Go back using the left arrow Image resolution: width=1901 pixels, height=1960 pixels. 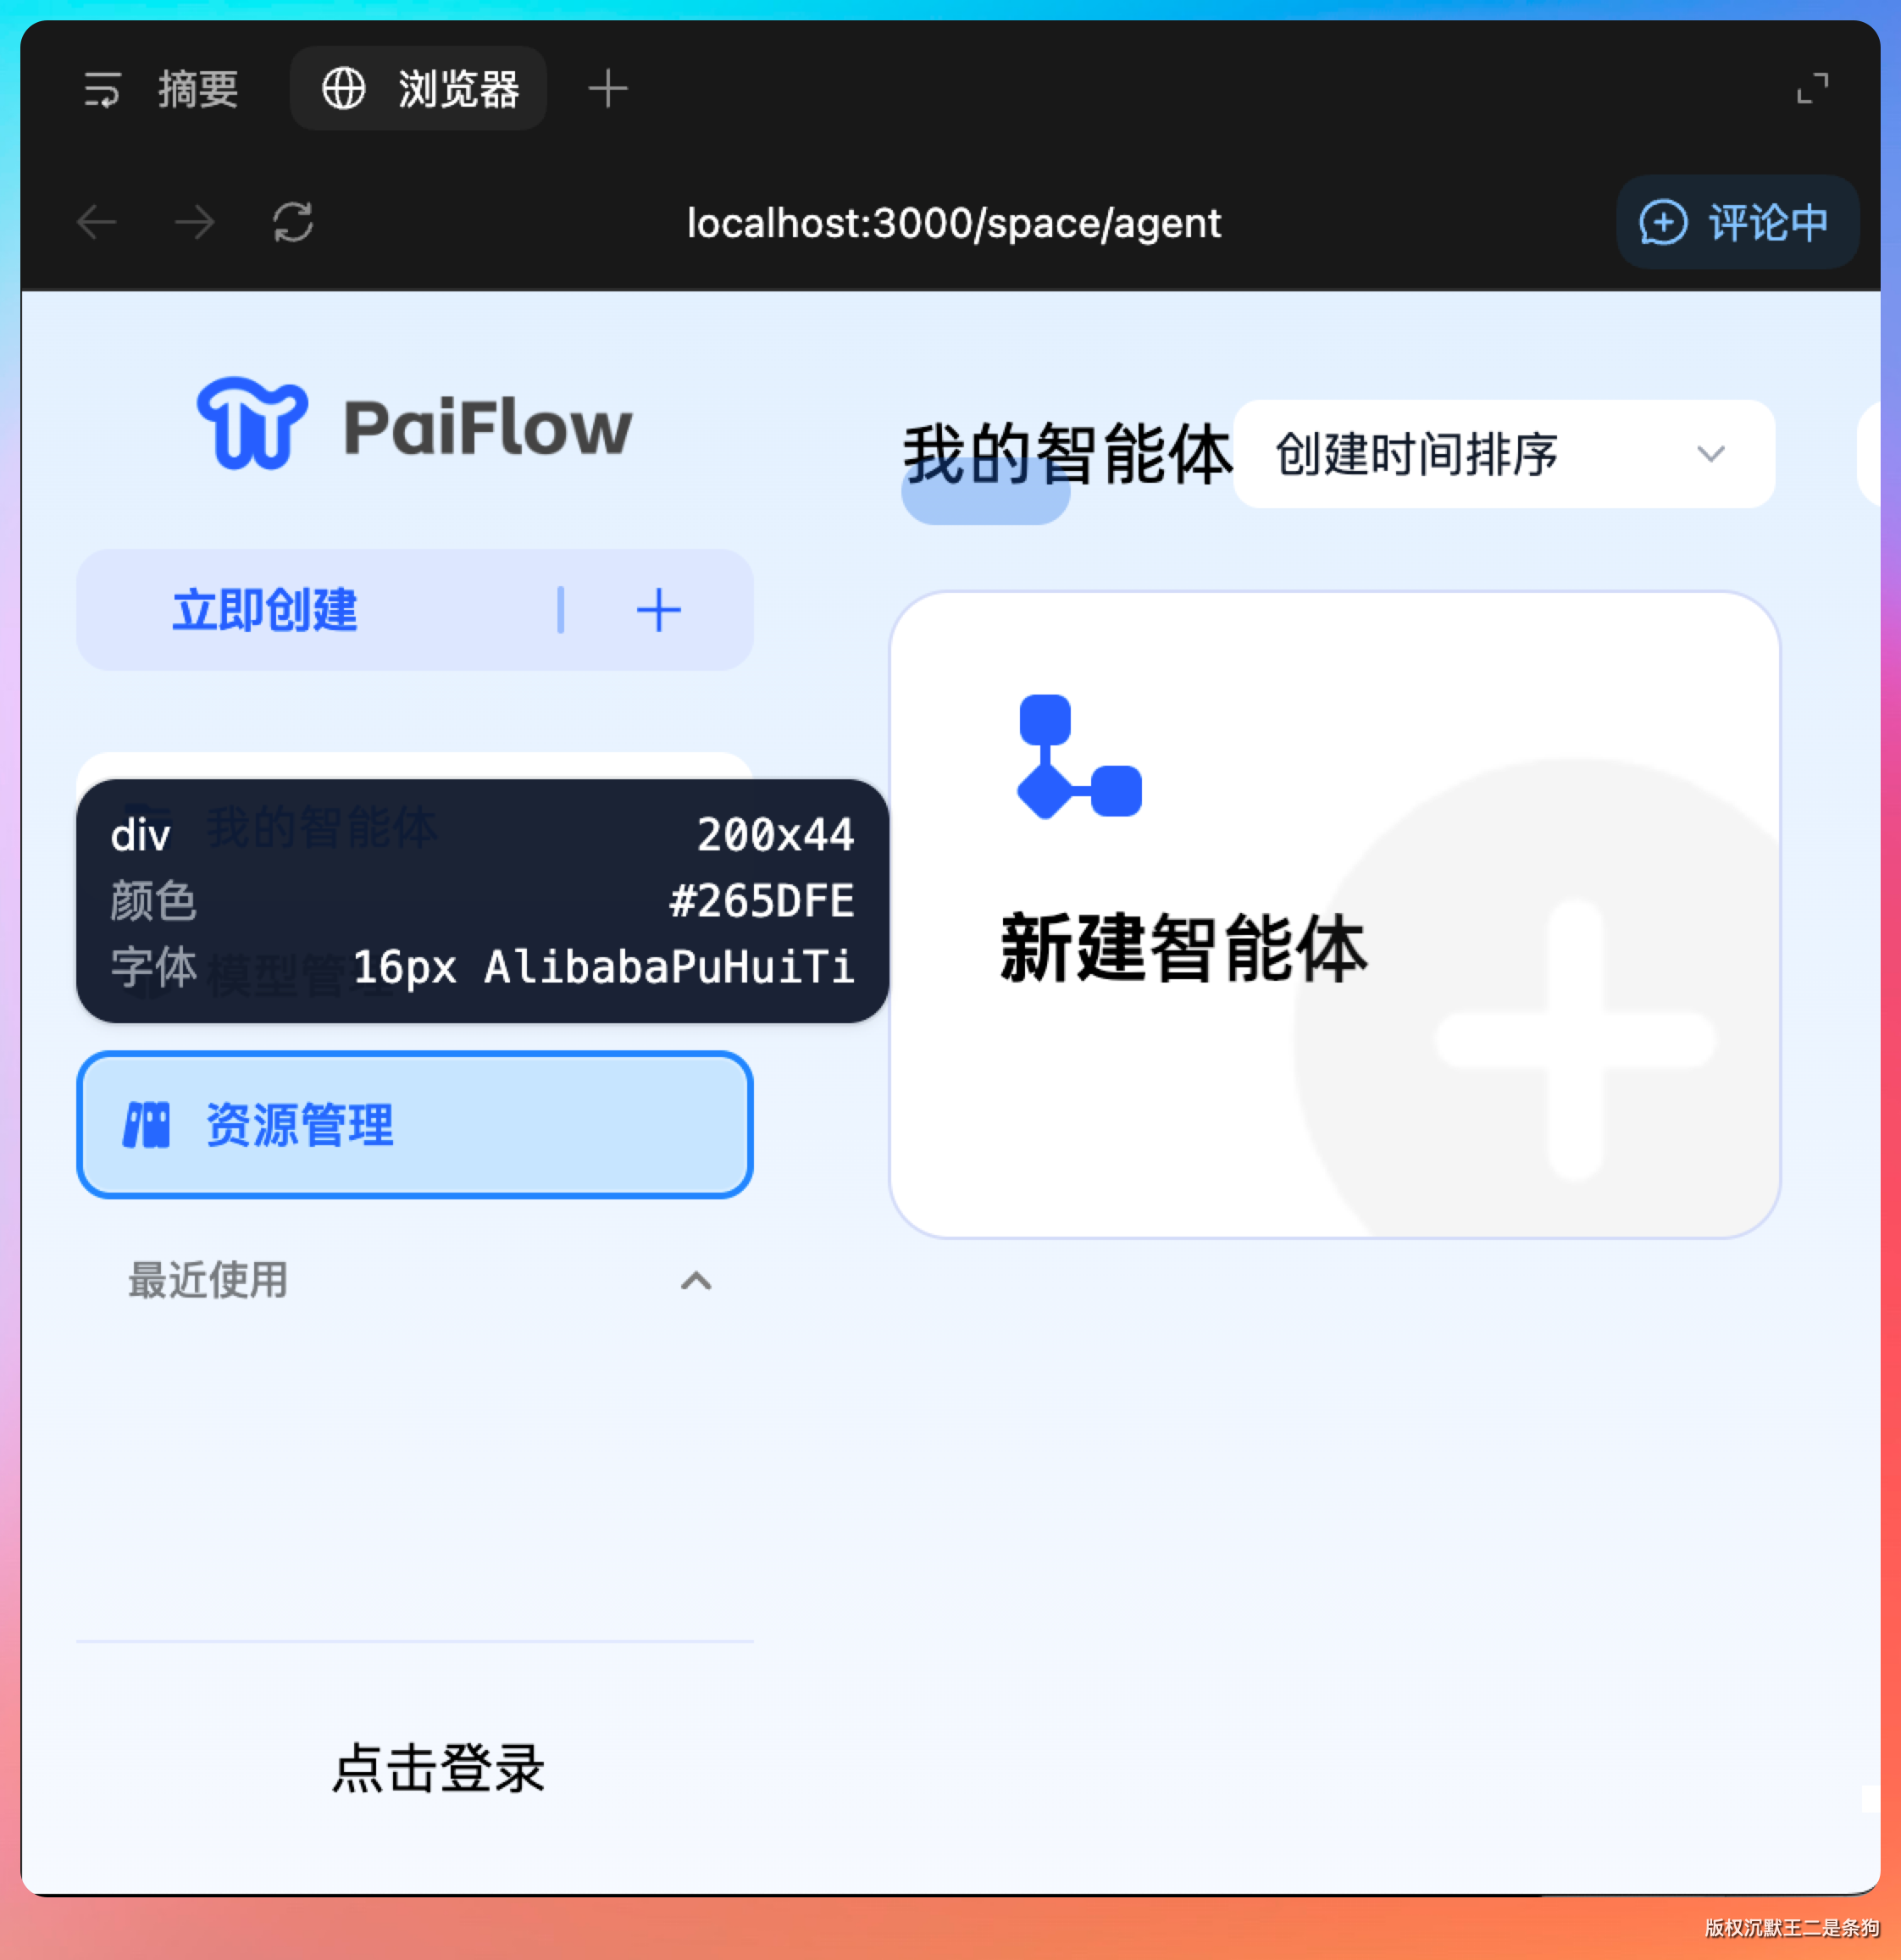pyautogui.click(x=97, y=222)
